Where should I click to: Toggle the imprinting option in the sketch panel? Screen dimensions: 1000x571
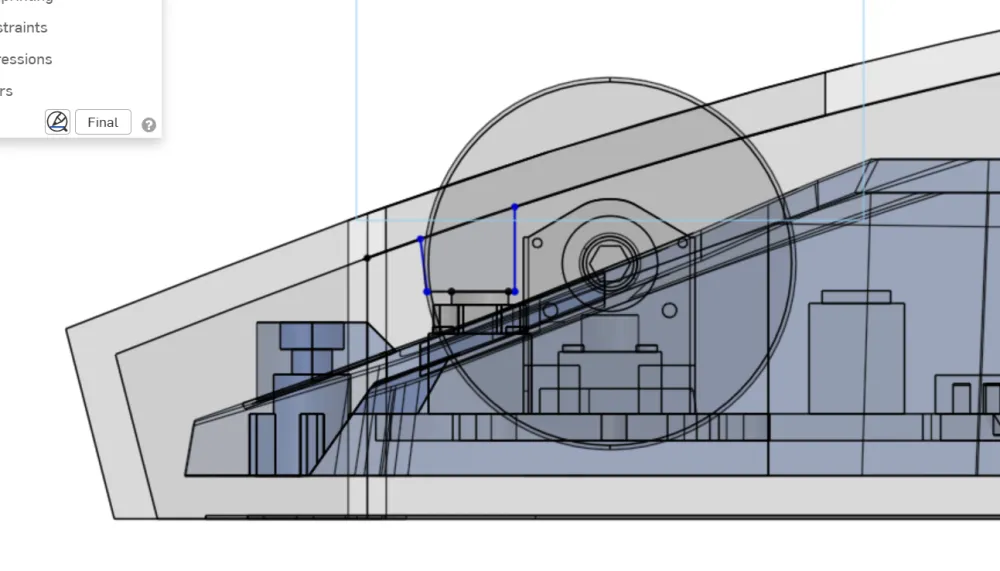26,1
